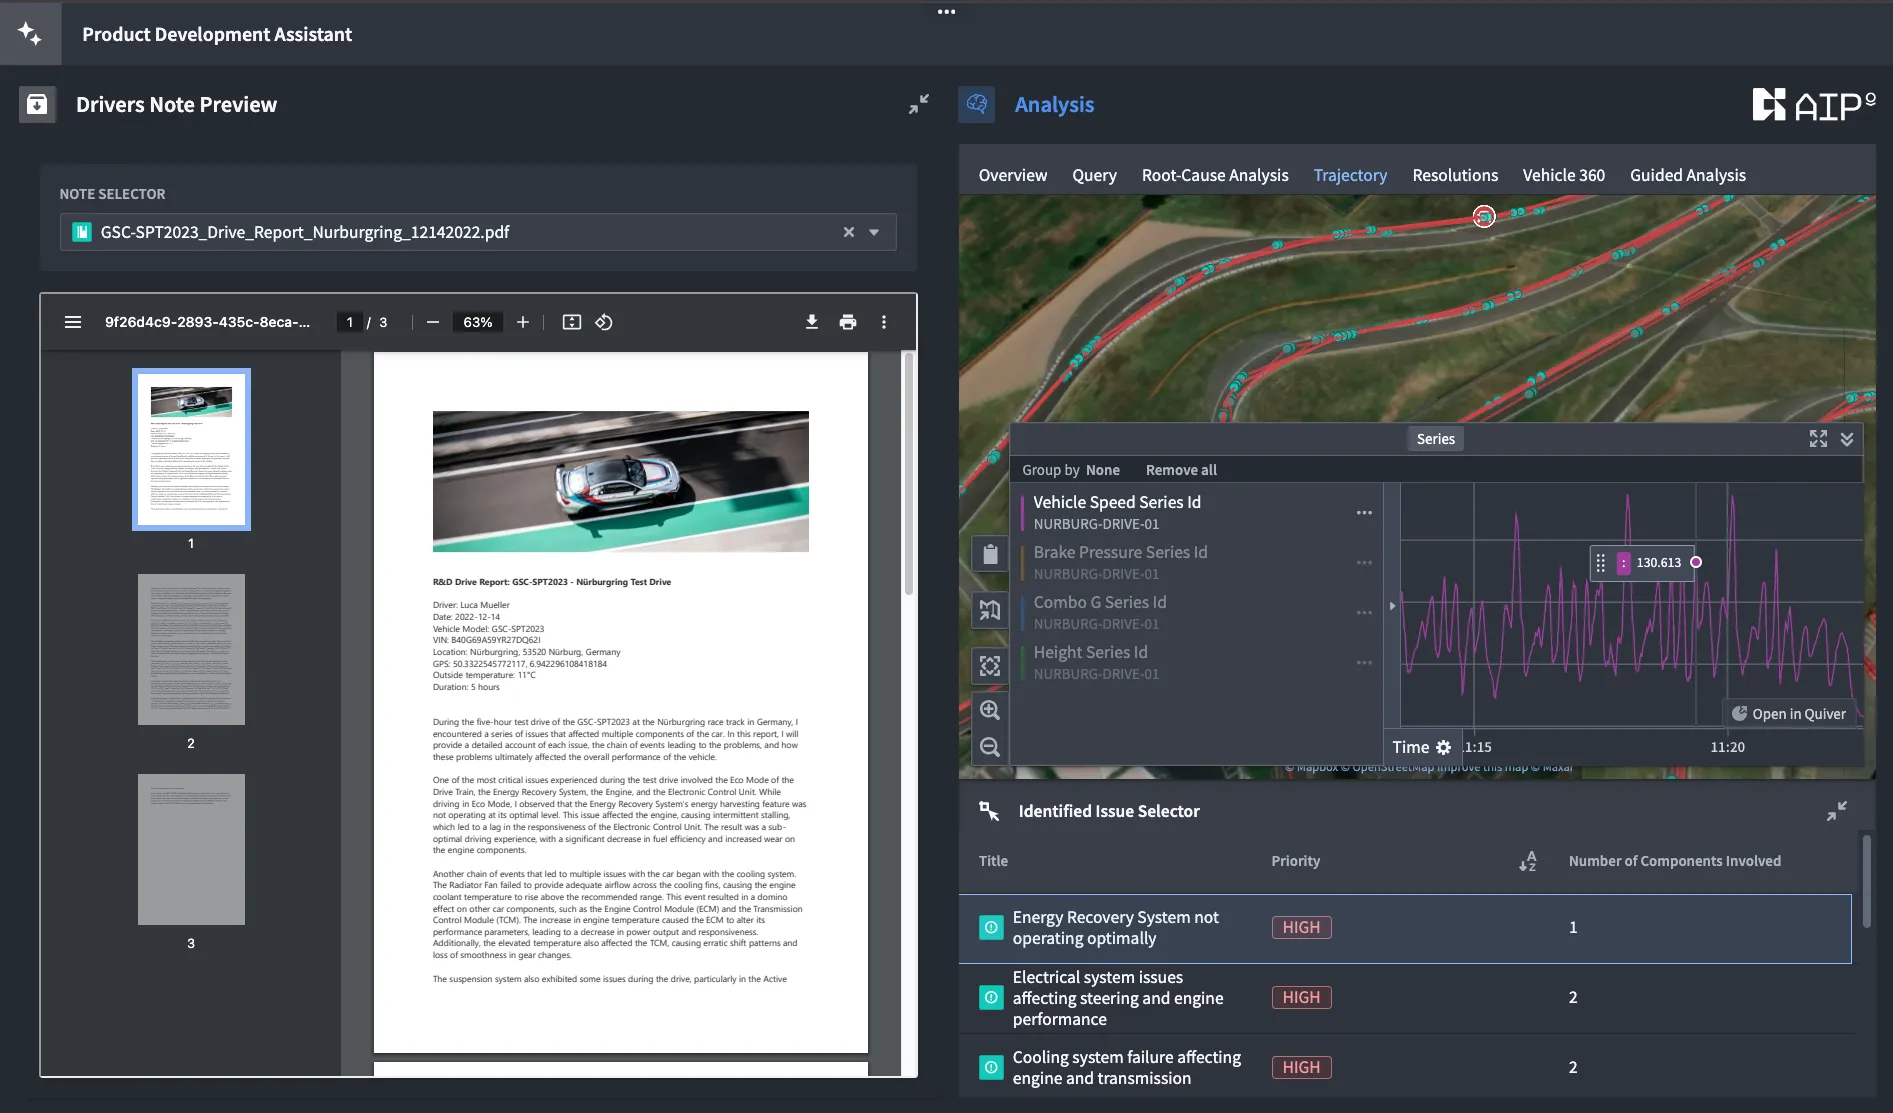
Task: Open the PDF sidebar hamburger menu
Action: 73,322
